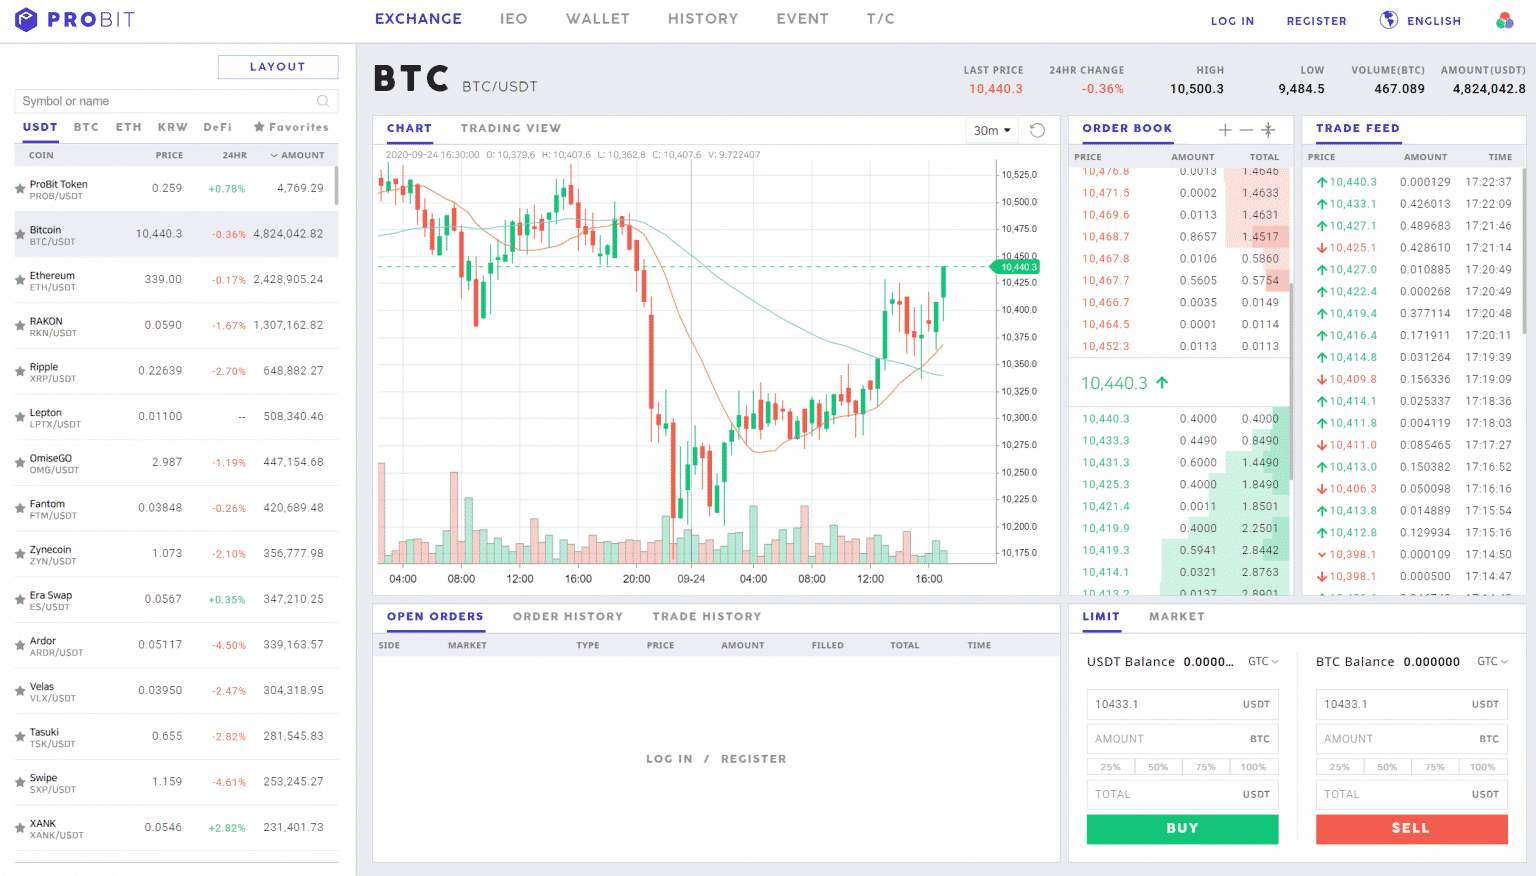1536x876 pixels.
Task: Select the 10,467.8 ask price in order book
Action: (x=1105, y=259)
